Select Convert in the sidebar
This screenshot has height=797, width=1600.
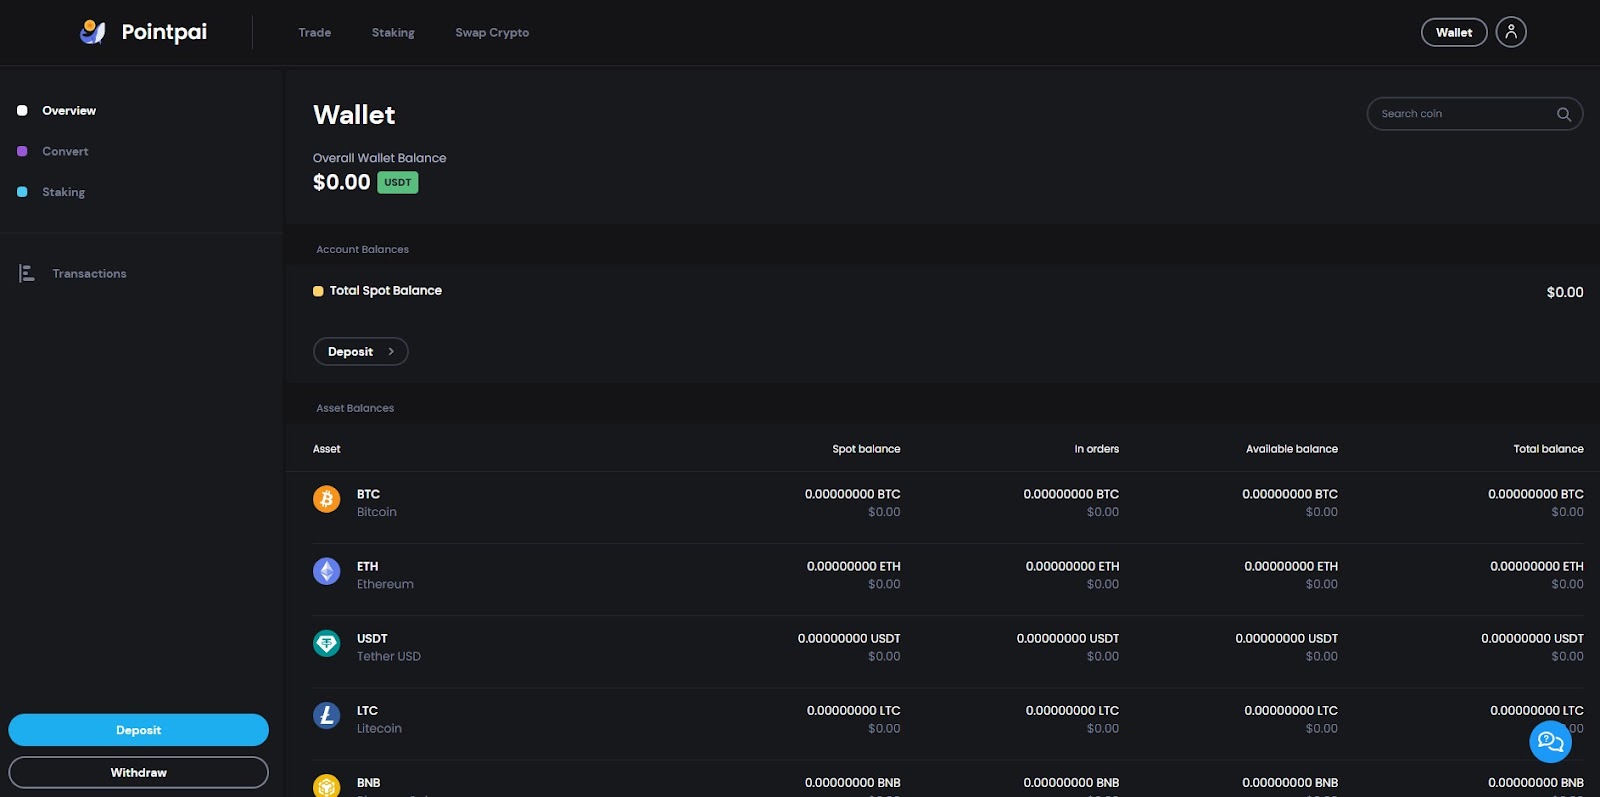tap(65, 152)
